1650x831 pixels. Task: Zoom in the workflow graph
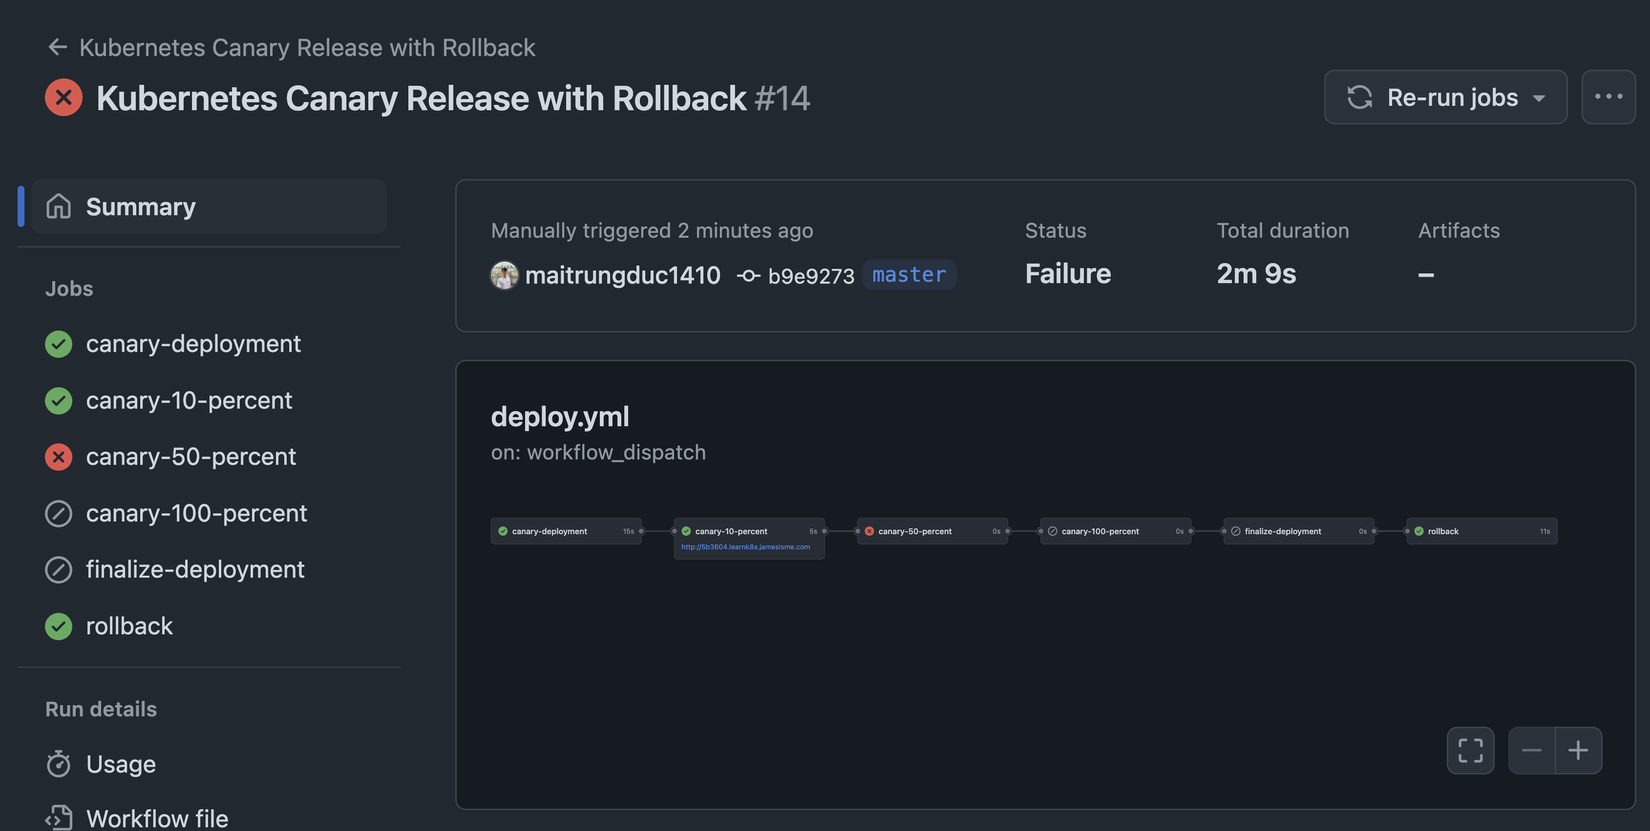pyautogui.click(x=1579, y=750)
